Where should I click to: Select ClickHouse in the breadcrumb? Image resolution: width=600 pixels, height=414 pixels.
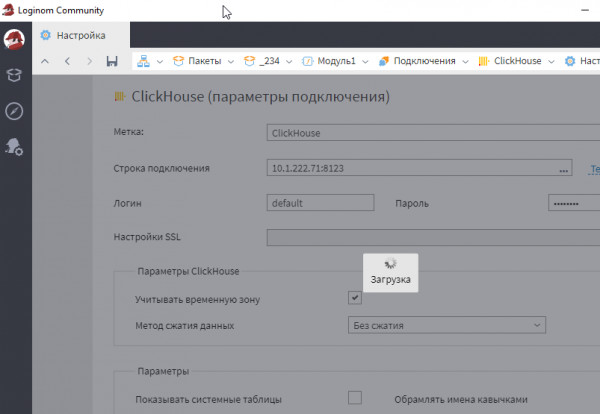point(517,61)
